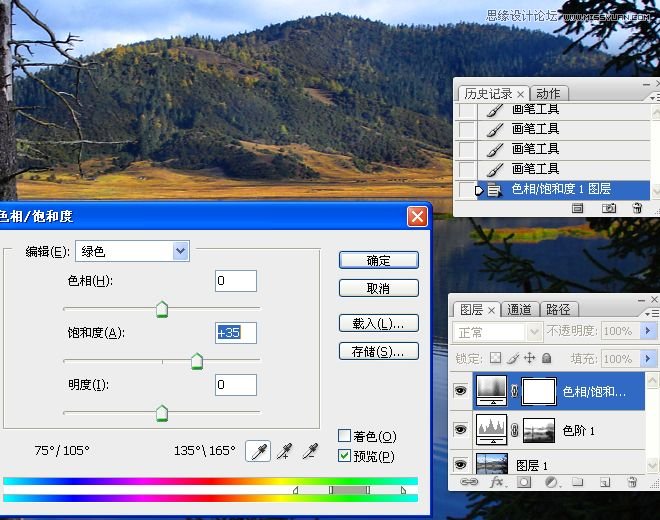Click the History panel trash icon
This screenshot has height=520, width=660.
click(637, 208)
